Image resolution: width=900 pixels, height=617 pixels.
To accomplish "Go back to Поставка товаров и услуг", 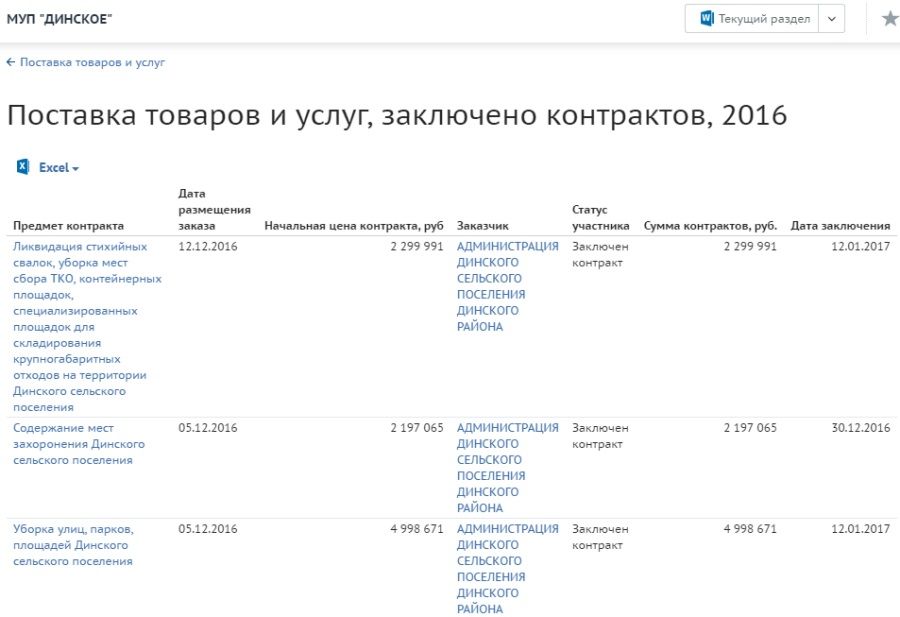I will [86, 62].
